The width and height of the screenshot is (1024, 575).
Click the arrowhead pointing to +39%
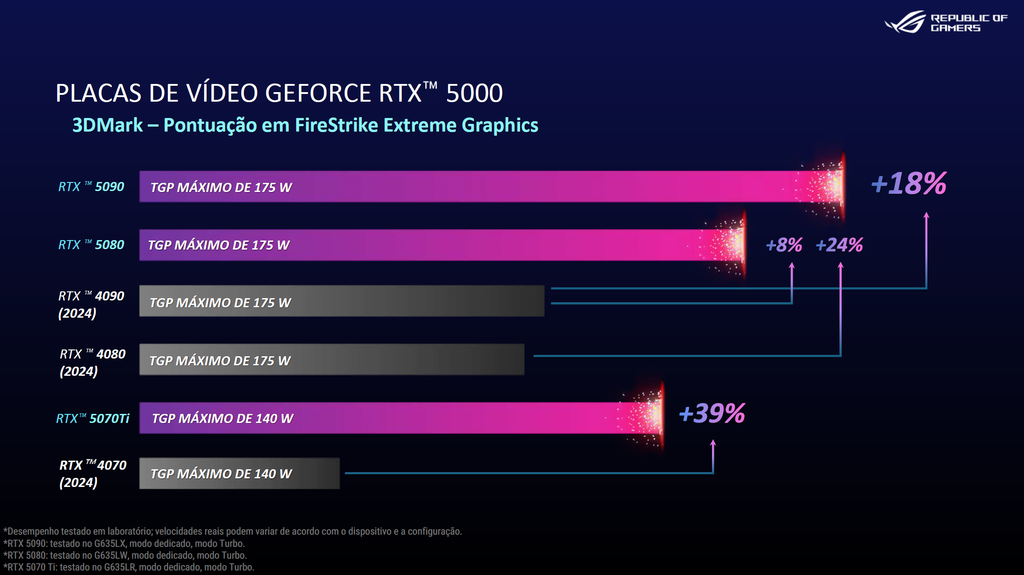tap(713, 444)
